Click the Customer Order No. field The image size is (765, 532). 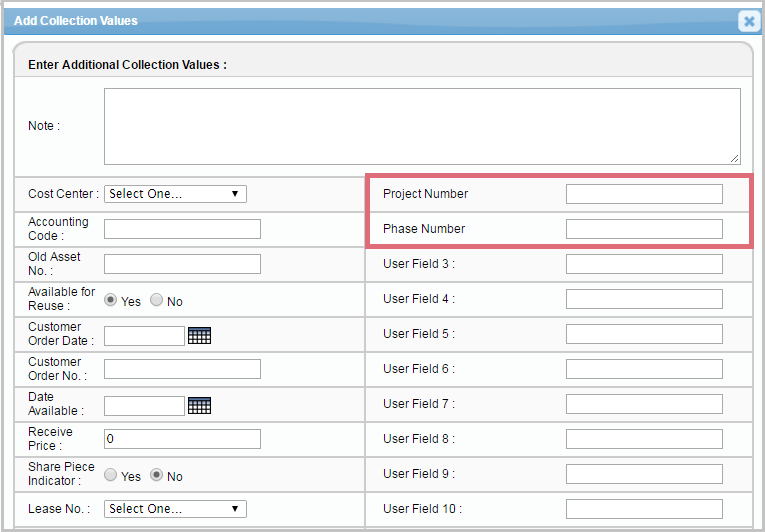(x=182, y=369)
